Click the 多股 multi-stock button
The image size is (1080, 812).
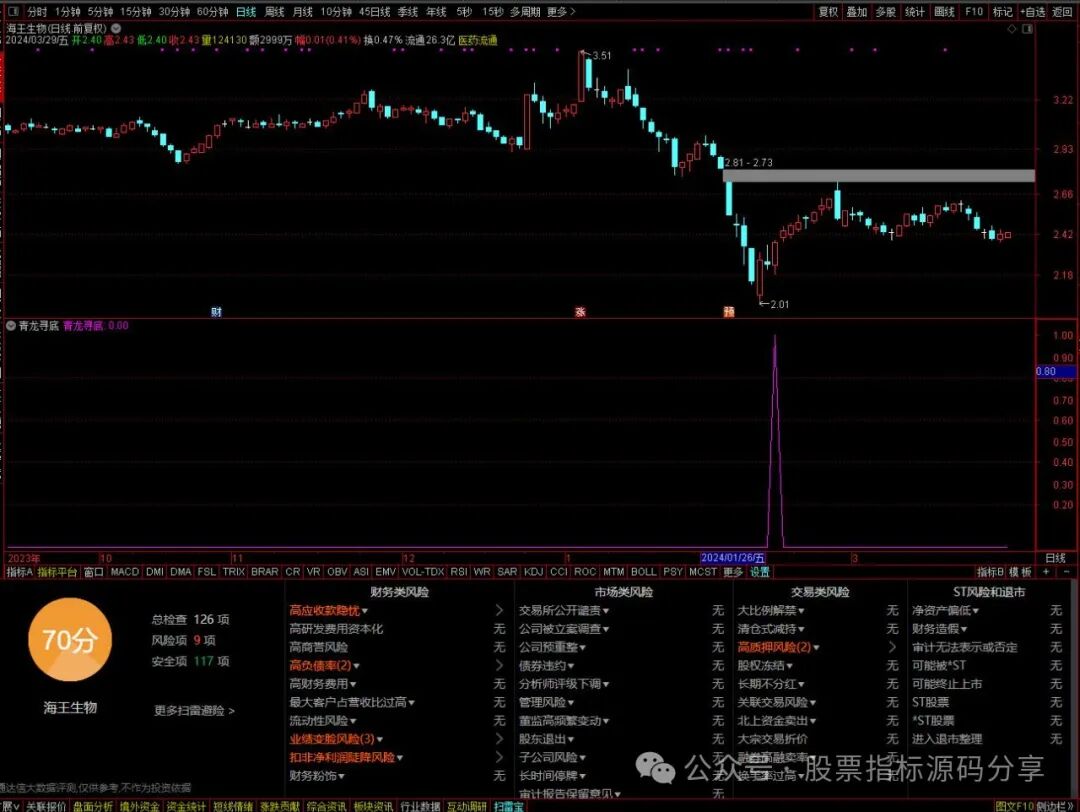(x=886, y=12)
